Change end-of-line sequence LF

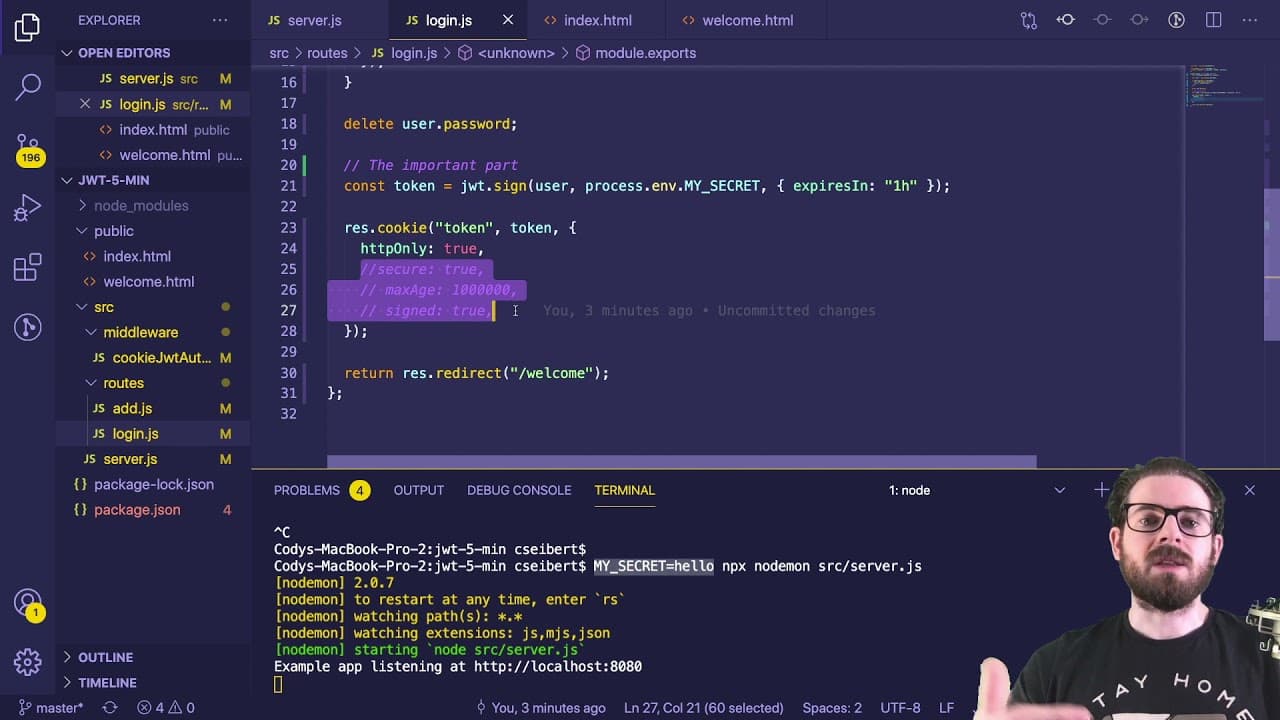(x=946, y=708)
